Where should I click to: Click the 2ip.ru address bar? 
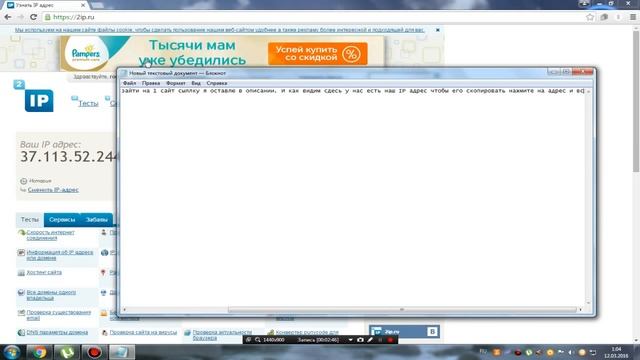tap(314, 17)
